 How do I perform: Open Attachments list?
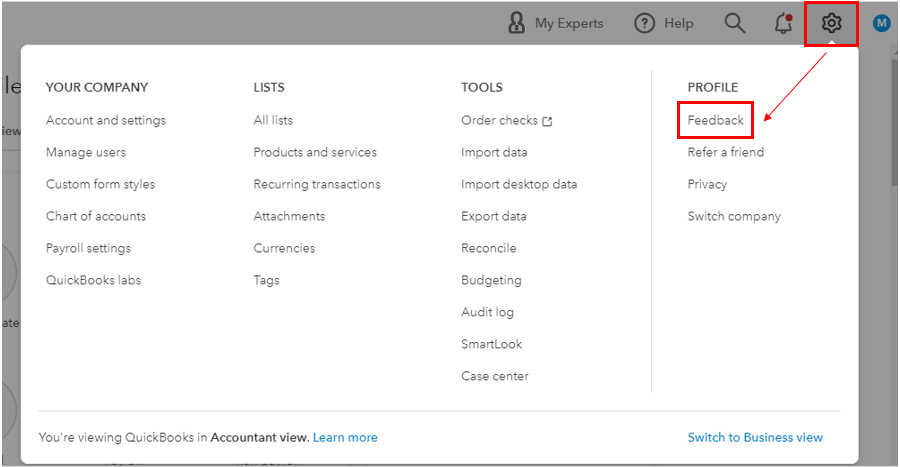click(289, 216)
